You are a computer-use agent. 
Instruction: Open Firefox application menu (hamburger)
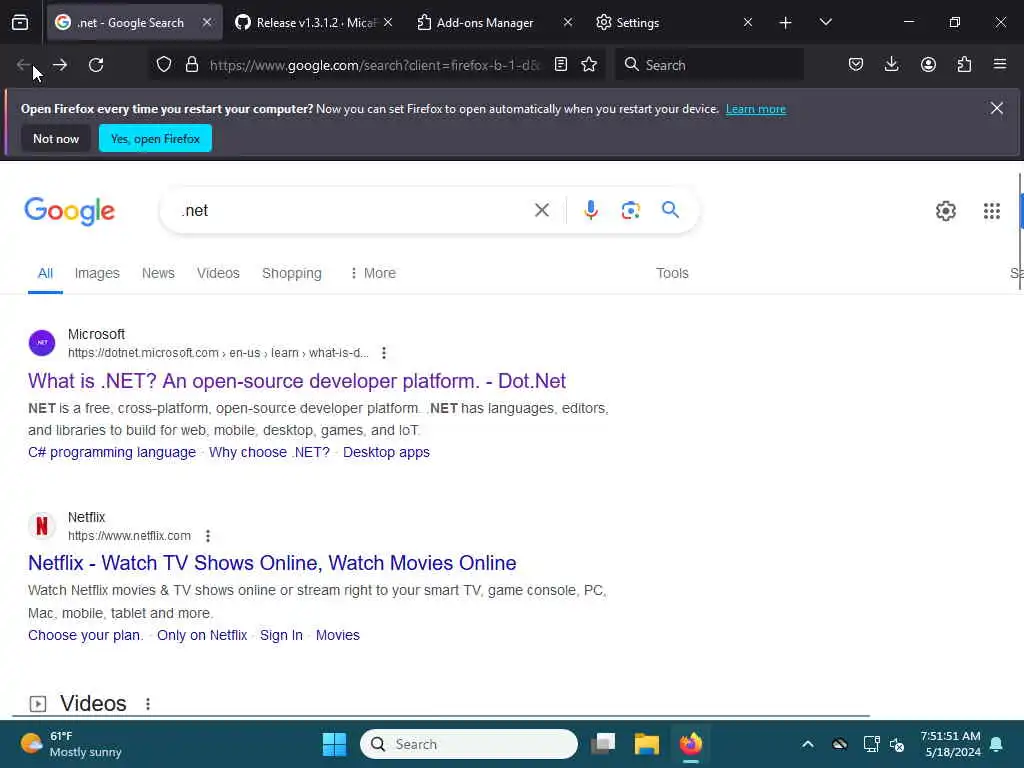pos(1000,65)
